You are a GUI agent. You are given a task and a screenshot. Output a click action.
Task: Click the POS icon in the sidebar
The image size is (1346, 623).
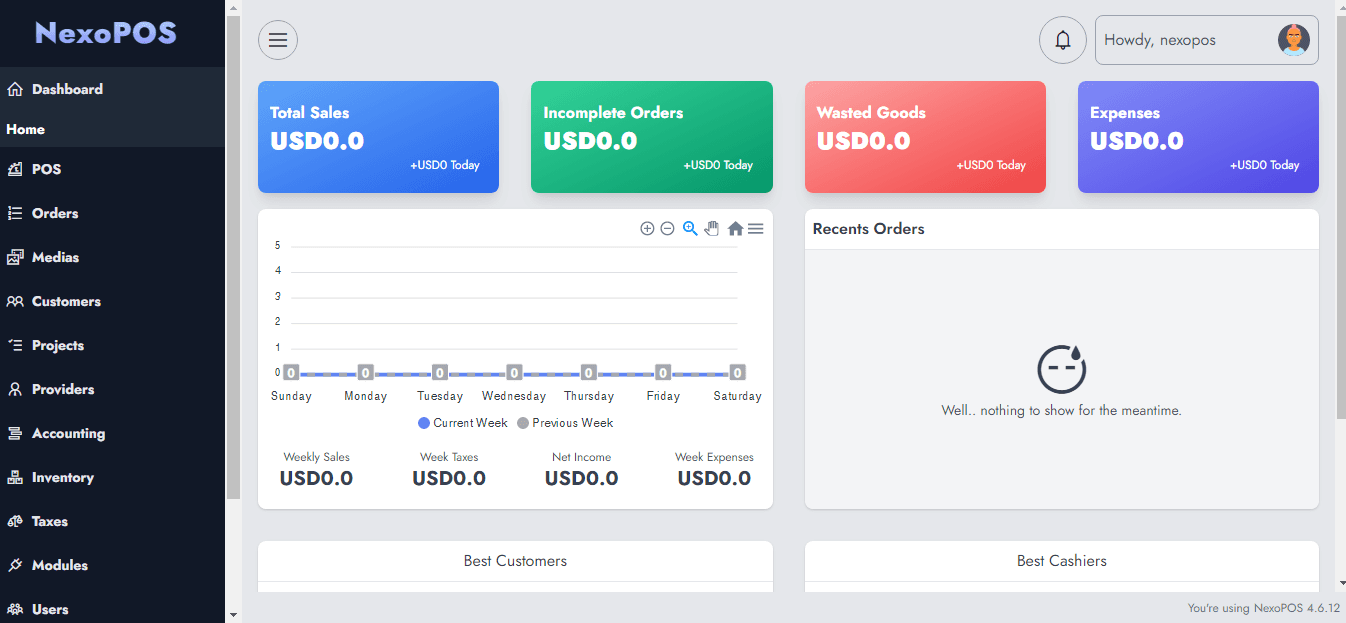[x=15, y=169]
